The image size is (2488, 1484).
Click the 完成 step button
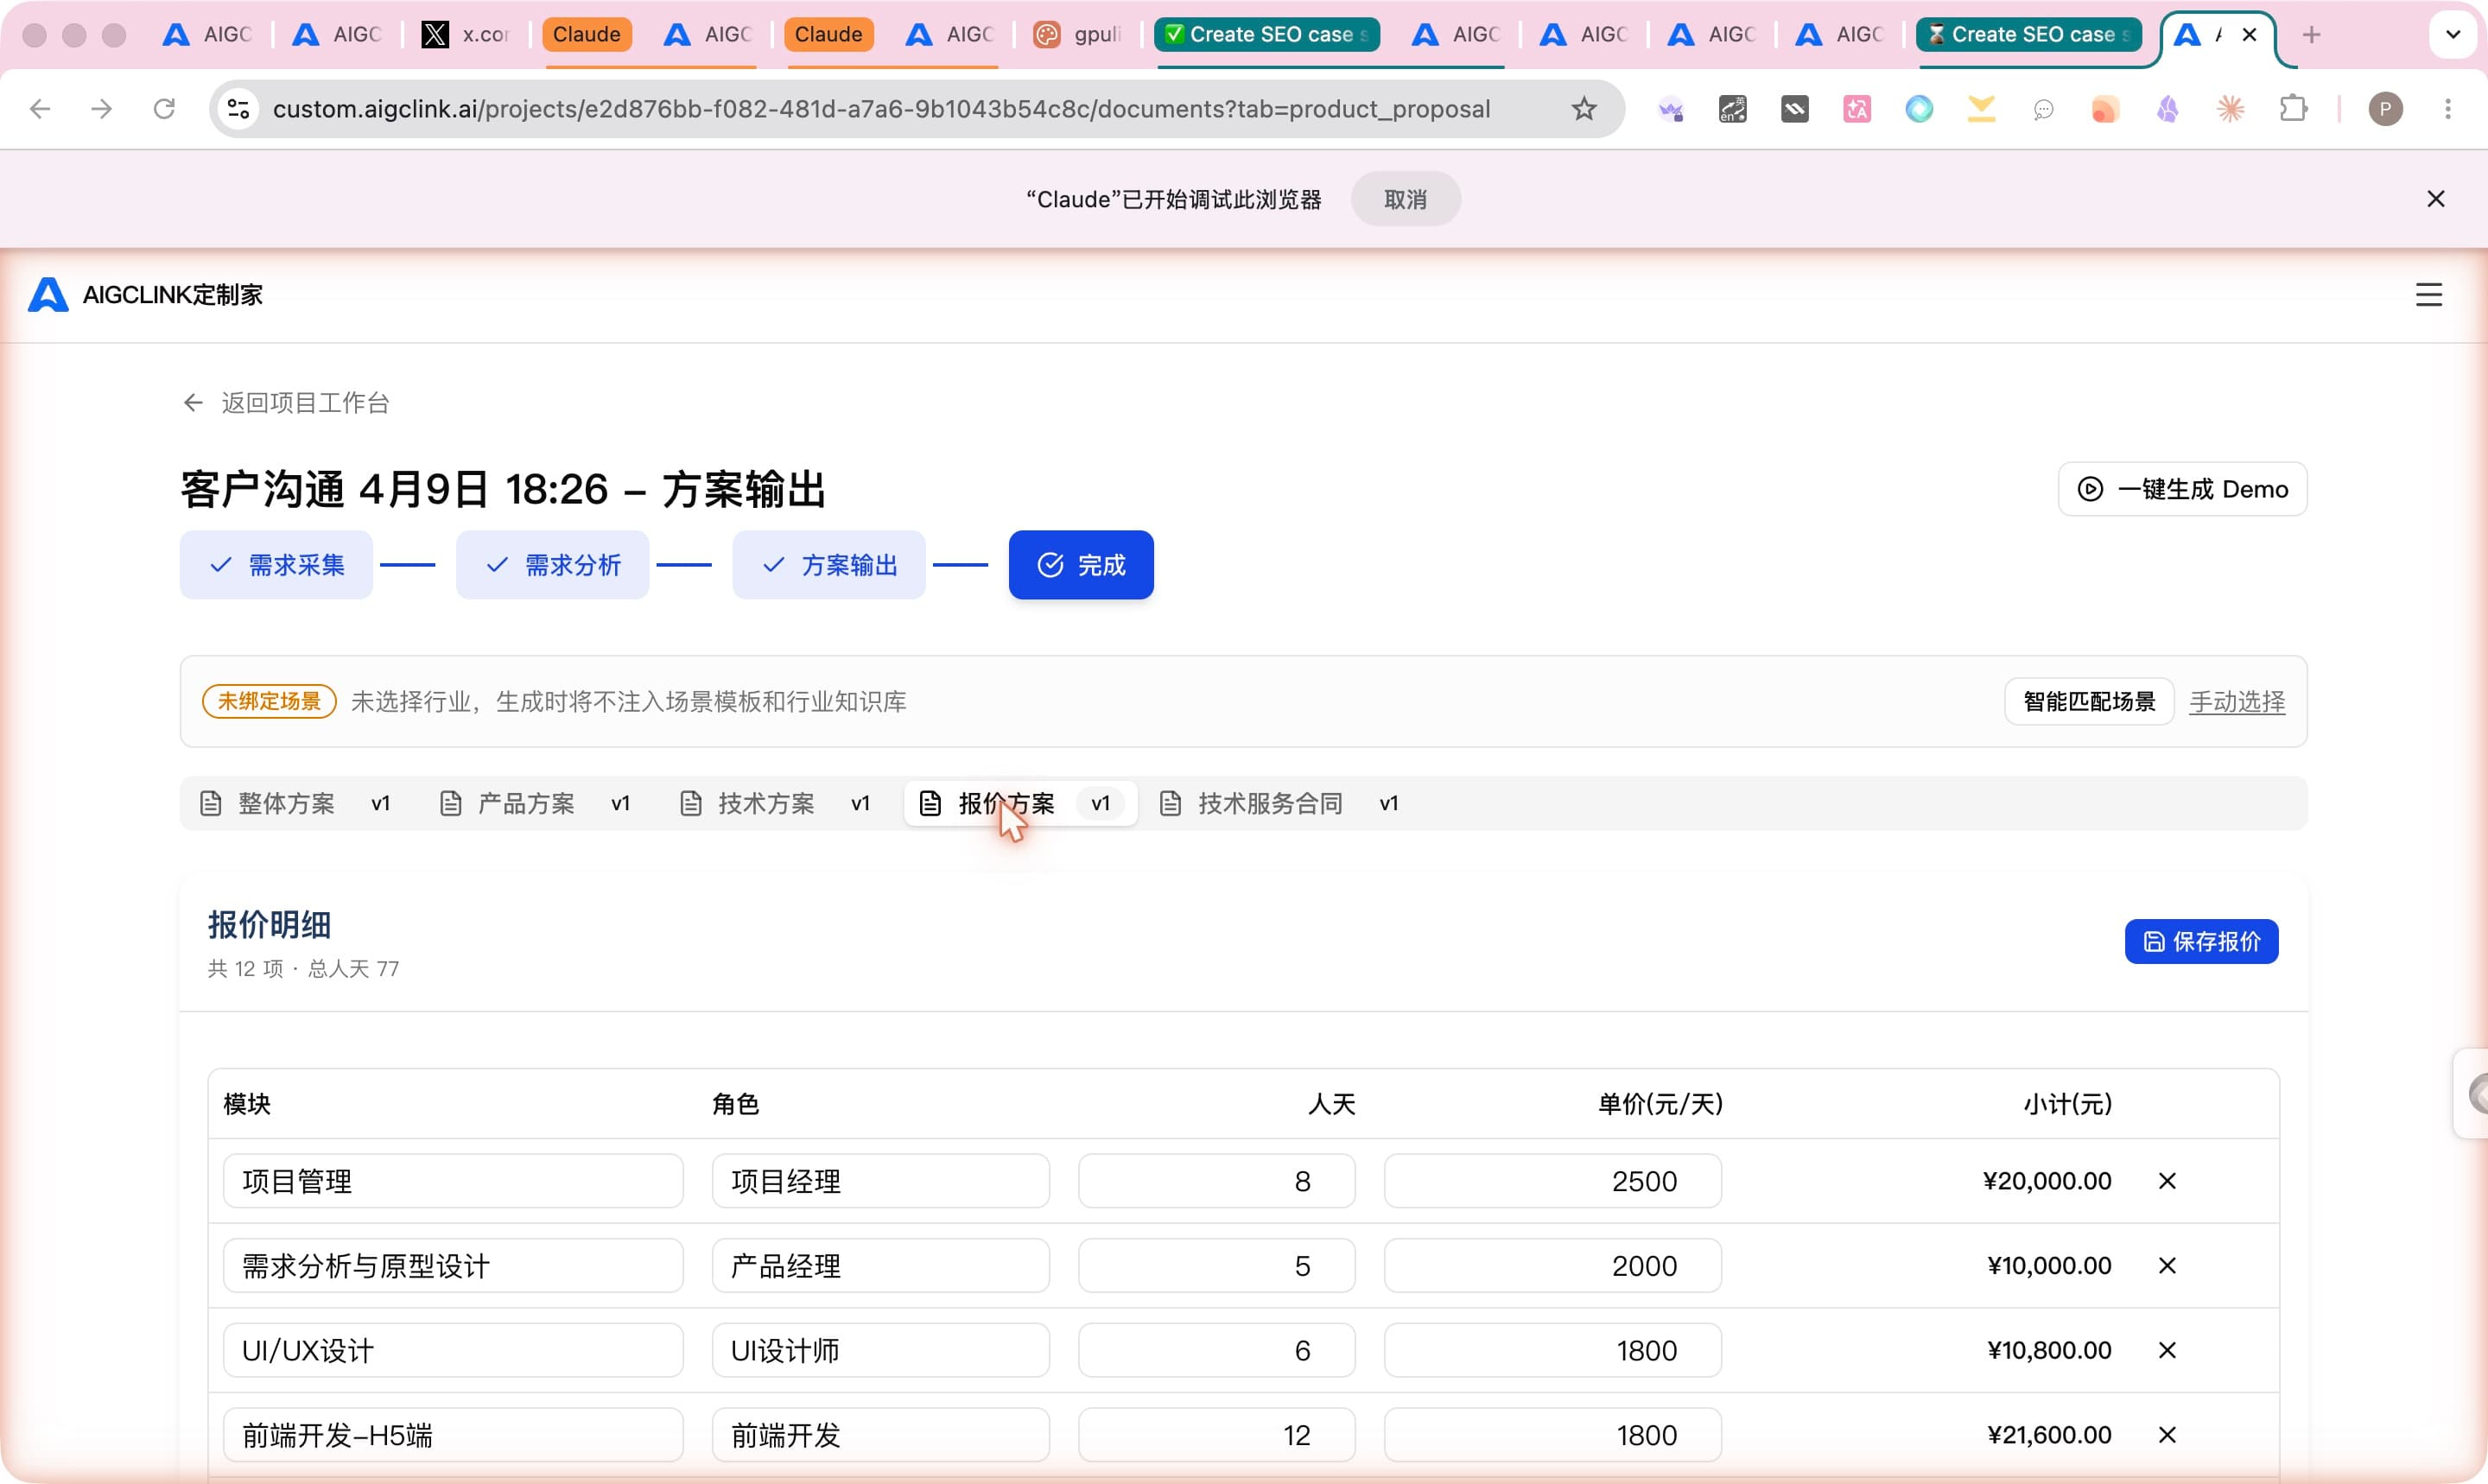click(x=1081, y=565)
